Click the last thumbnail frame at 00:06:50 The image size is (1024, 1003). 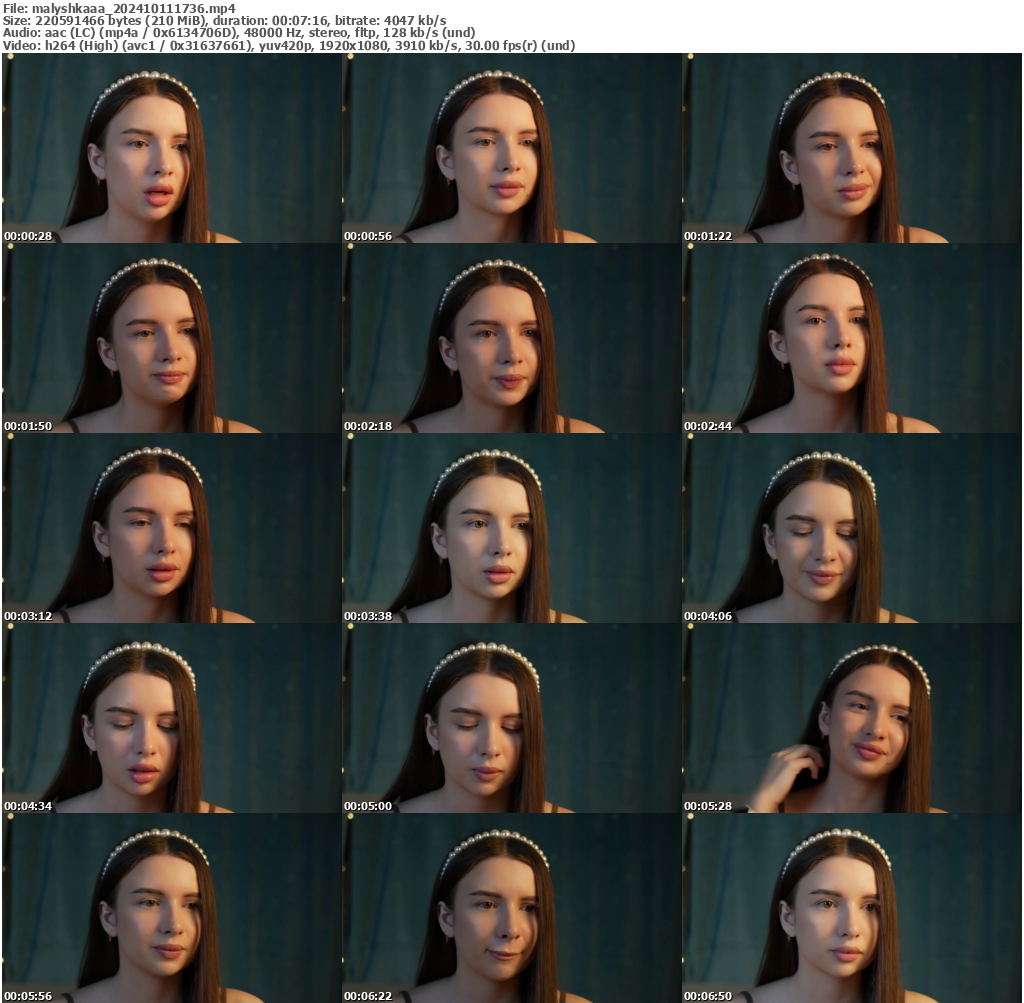(x=852, y=908)
